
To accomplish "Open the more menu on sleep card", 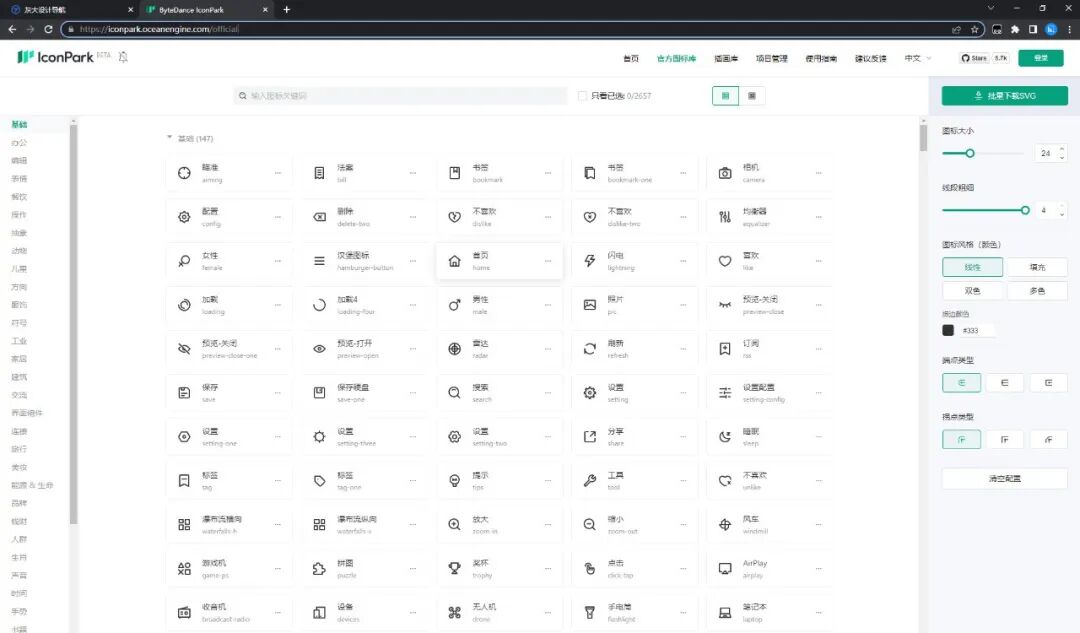I will point(818,437).
